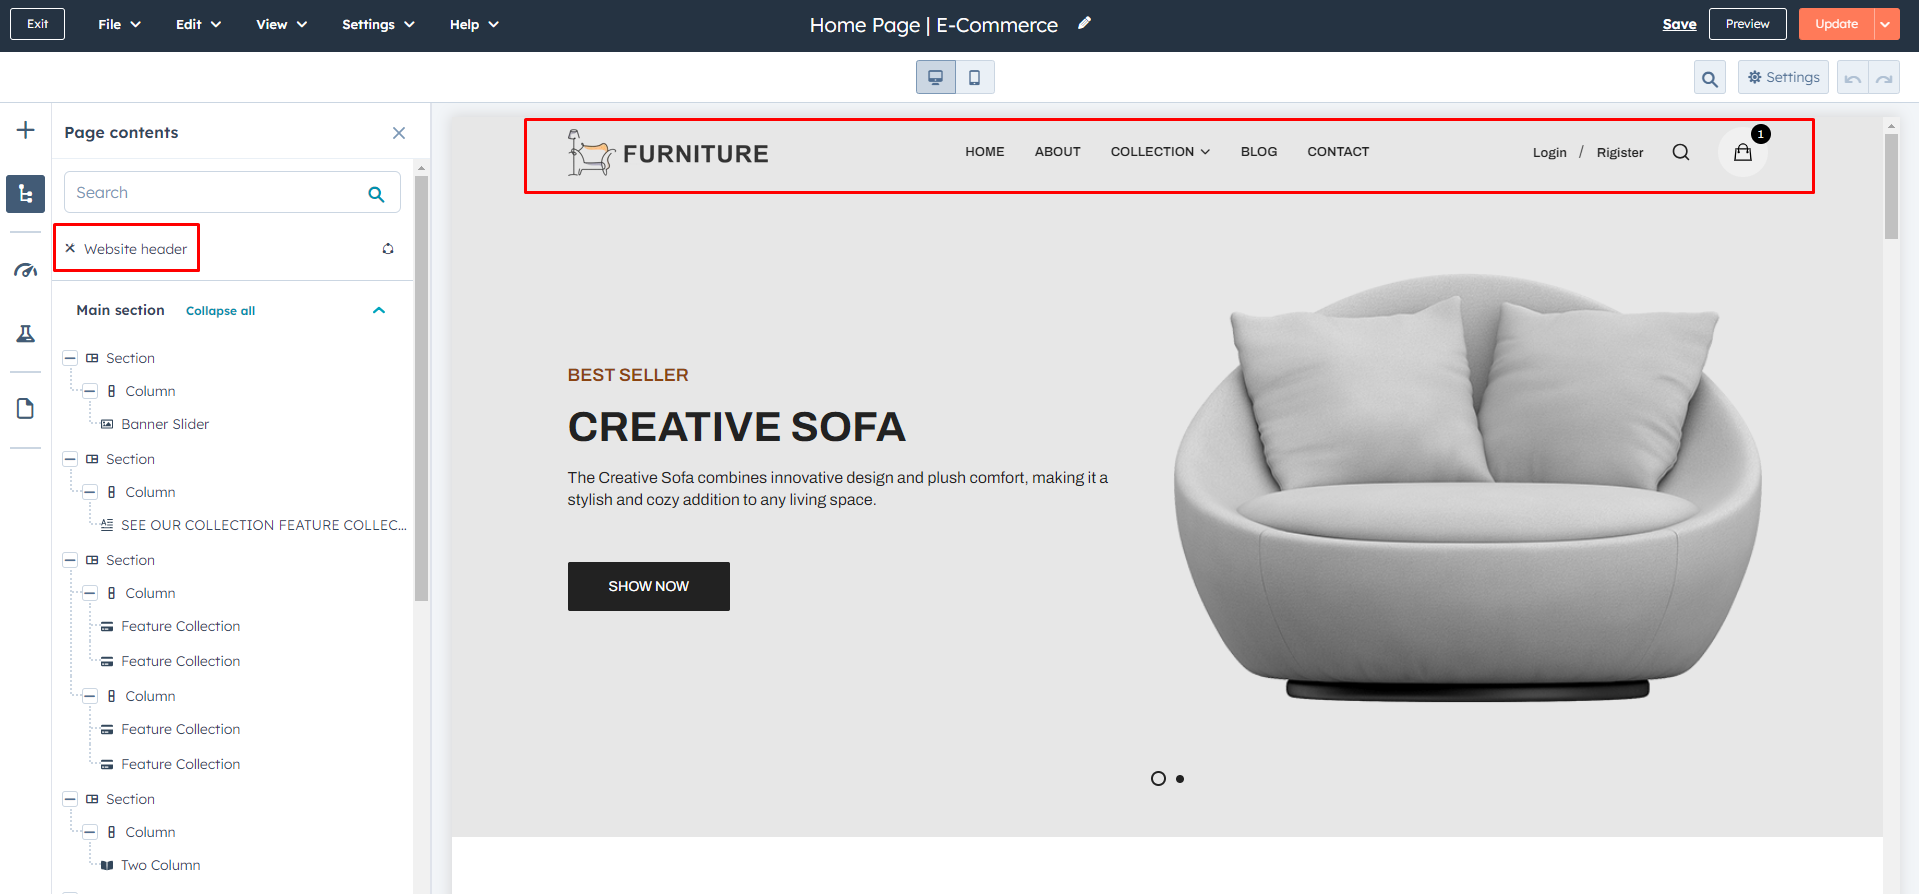Switch to mobile device preview
1919x894 pixels.
click(975, 77)
